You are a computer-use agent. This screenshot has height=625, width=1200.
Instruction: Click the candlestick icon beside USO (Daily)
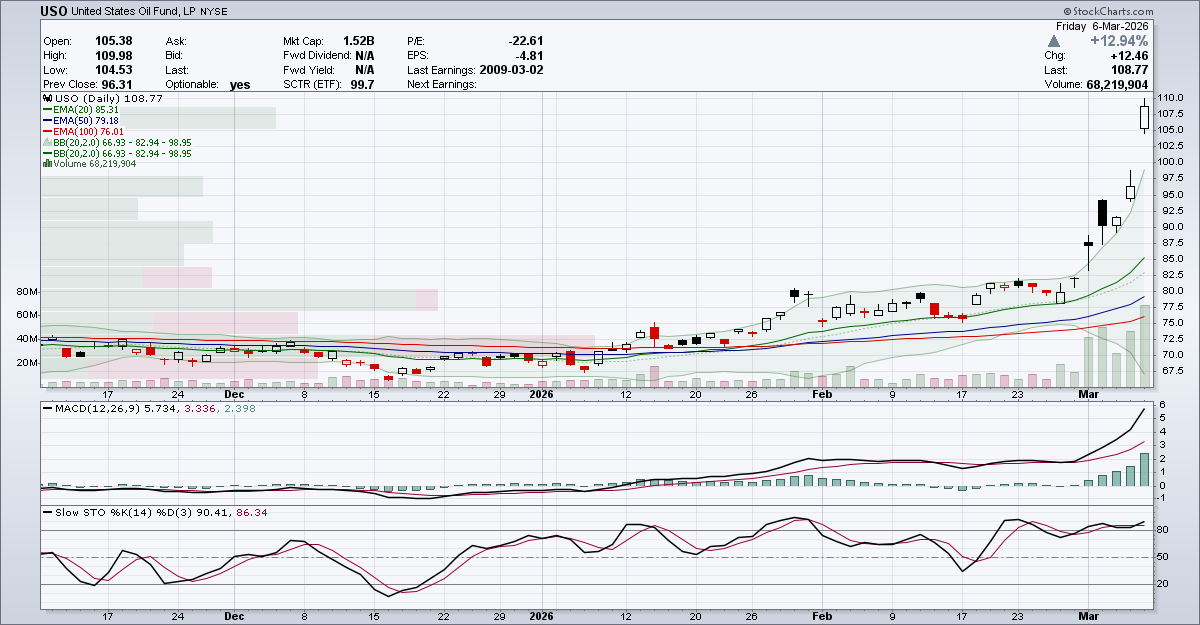(47, 99)
